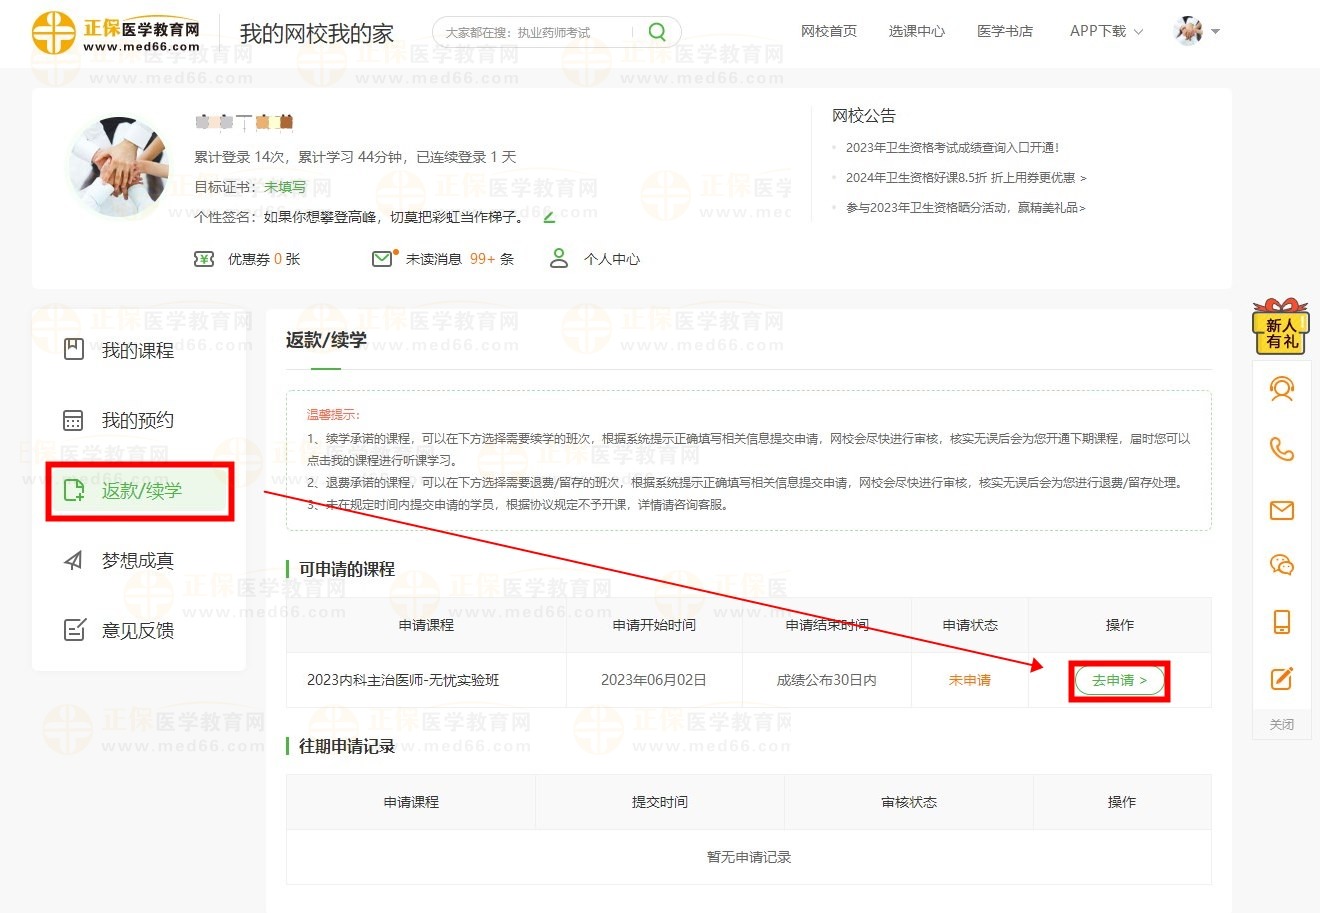Switch to 选课中心 menu item
This screenshot has width=1320, height=913.
916,31
